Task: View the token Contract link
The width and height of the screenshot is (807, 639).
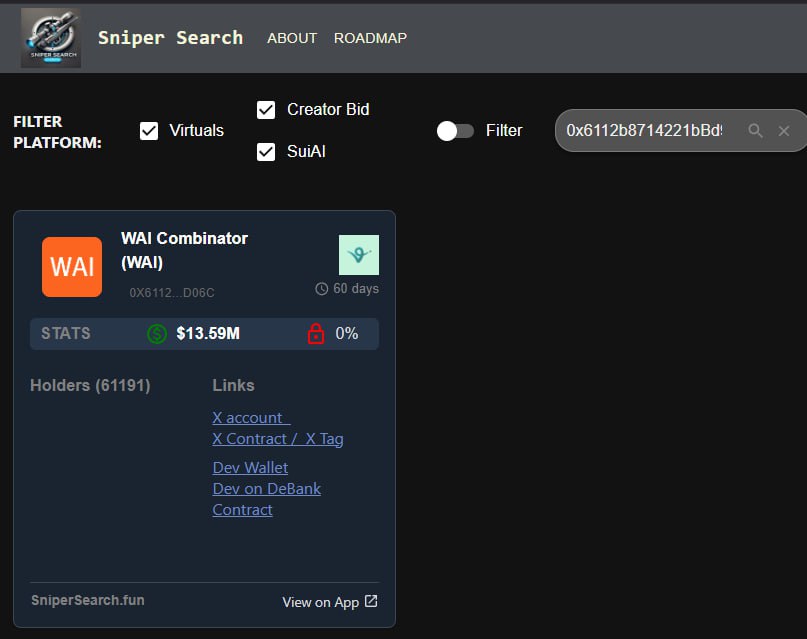Action: [242, 509]
